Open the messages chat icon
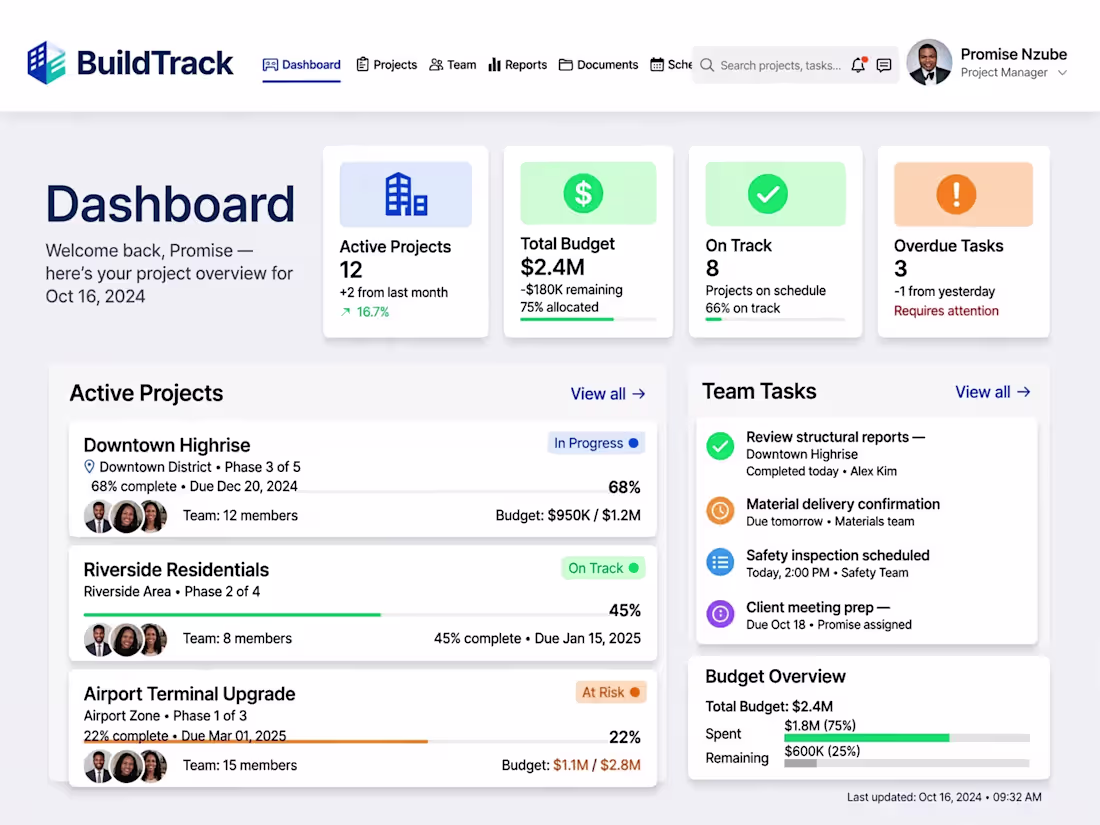This screenshot has height=825, width=1100. [884, 65]
